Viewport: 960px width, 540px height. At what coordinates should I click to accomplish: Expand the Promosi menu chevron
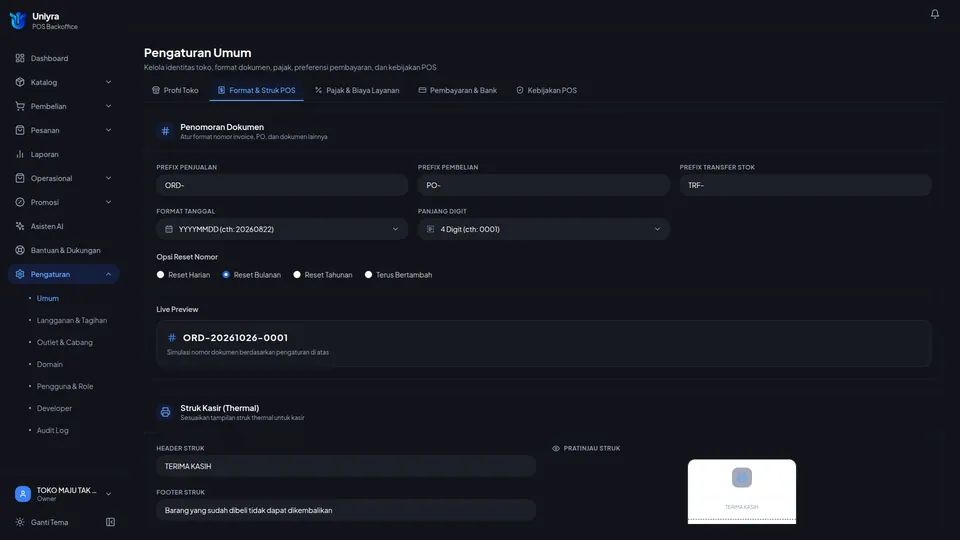[108, 202]
